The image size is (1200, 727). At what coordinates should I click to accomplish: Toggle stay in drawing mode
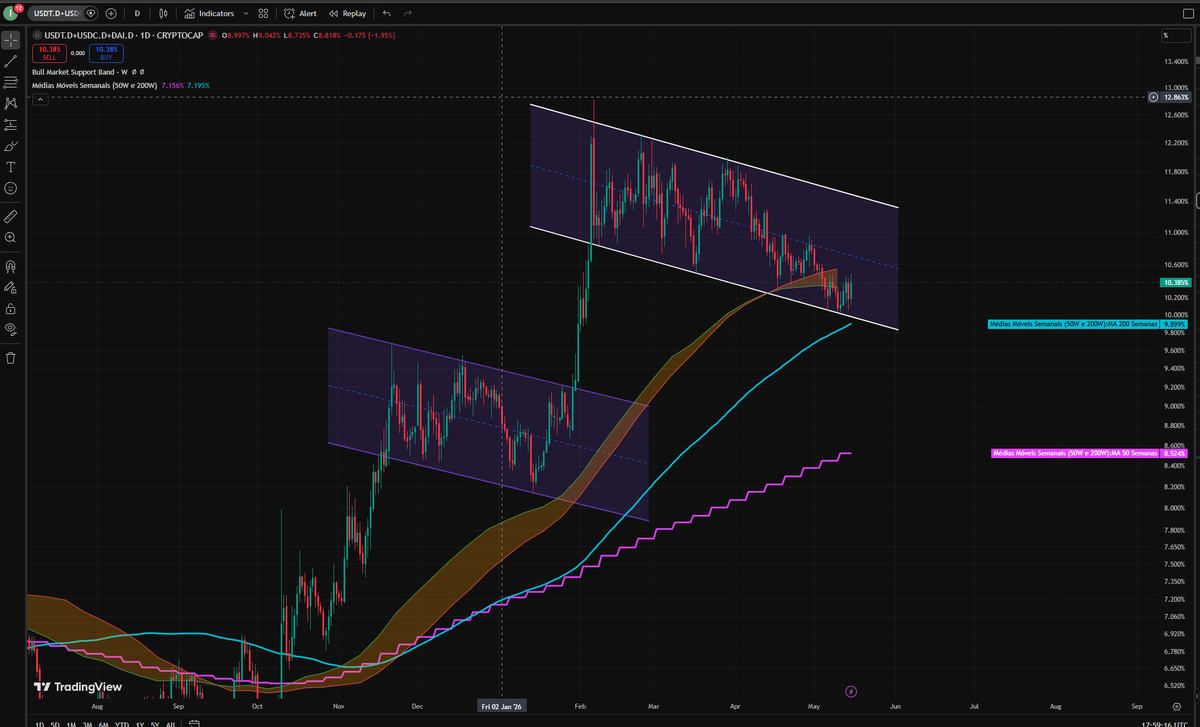[10, 288]
